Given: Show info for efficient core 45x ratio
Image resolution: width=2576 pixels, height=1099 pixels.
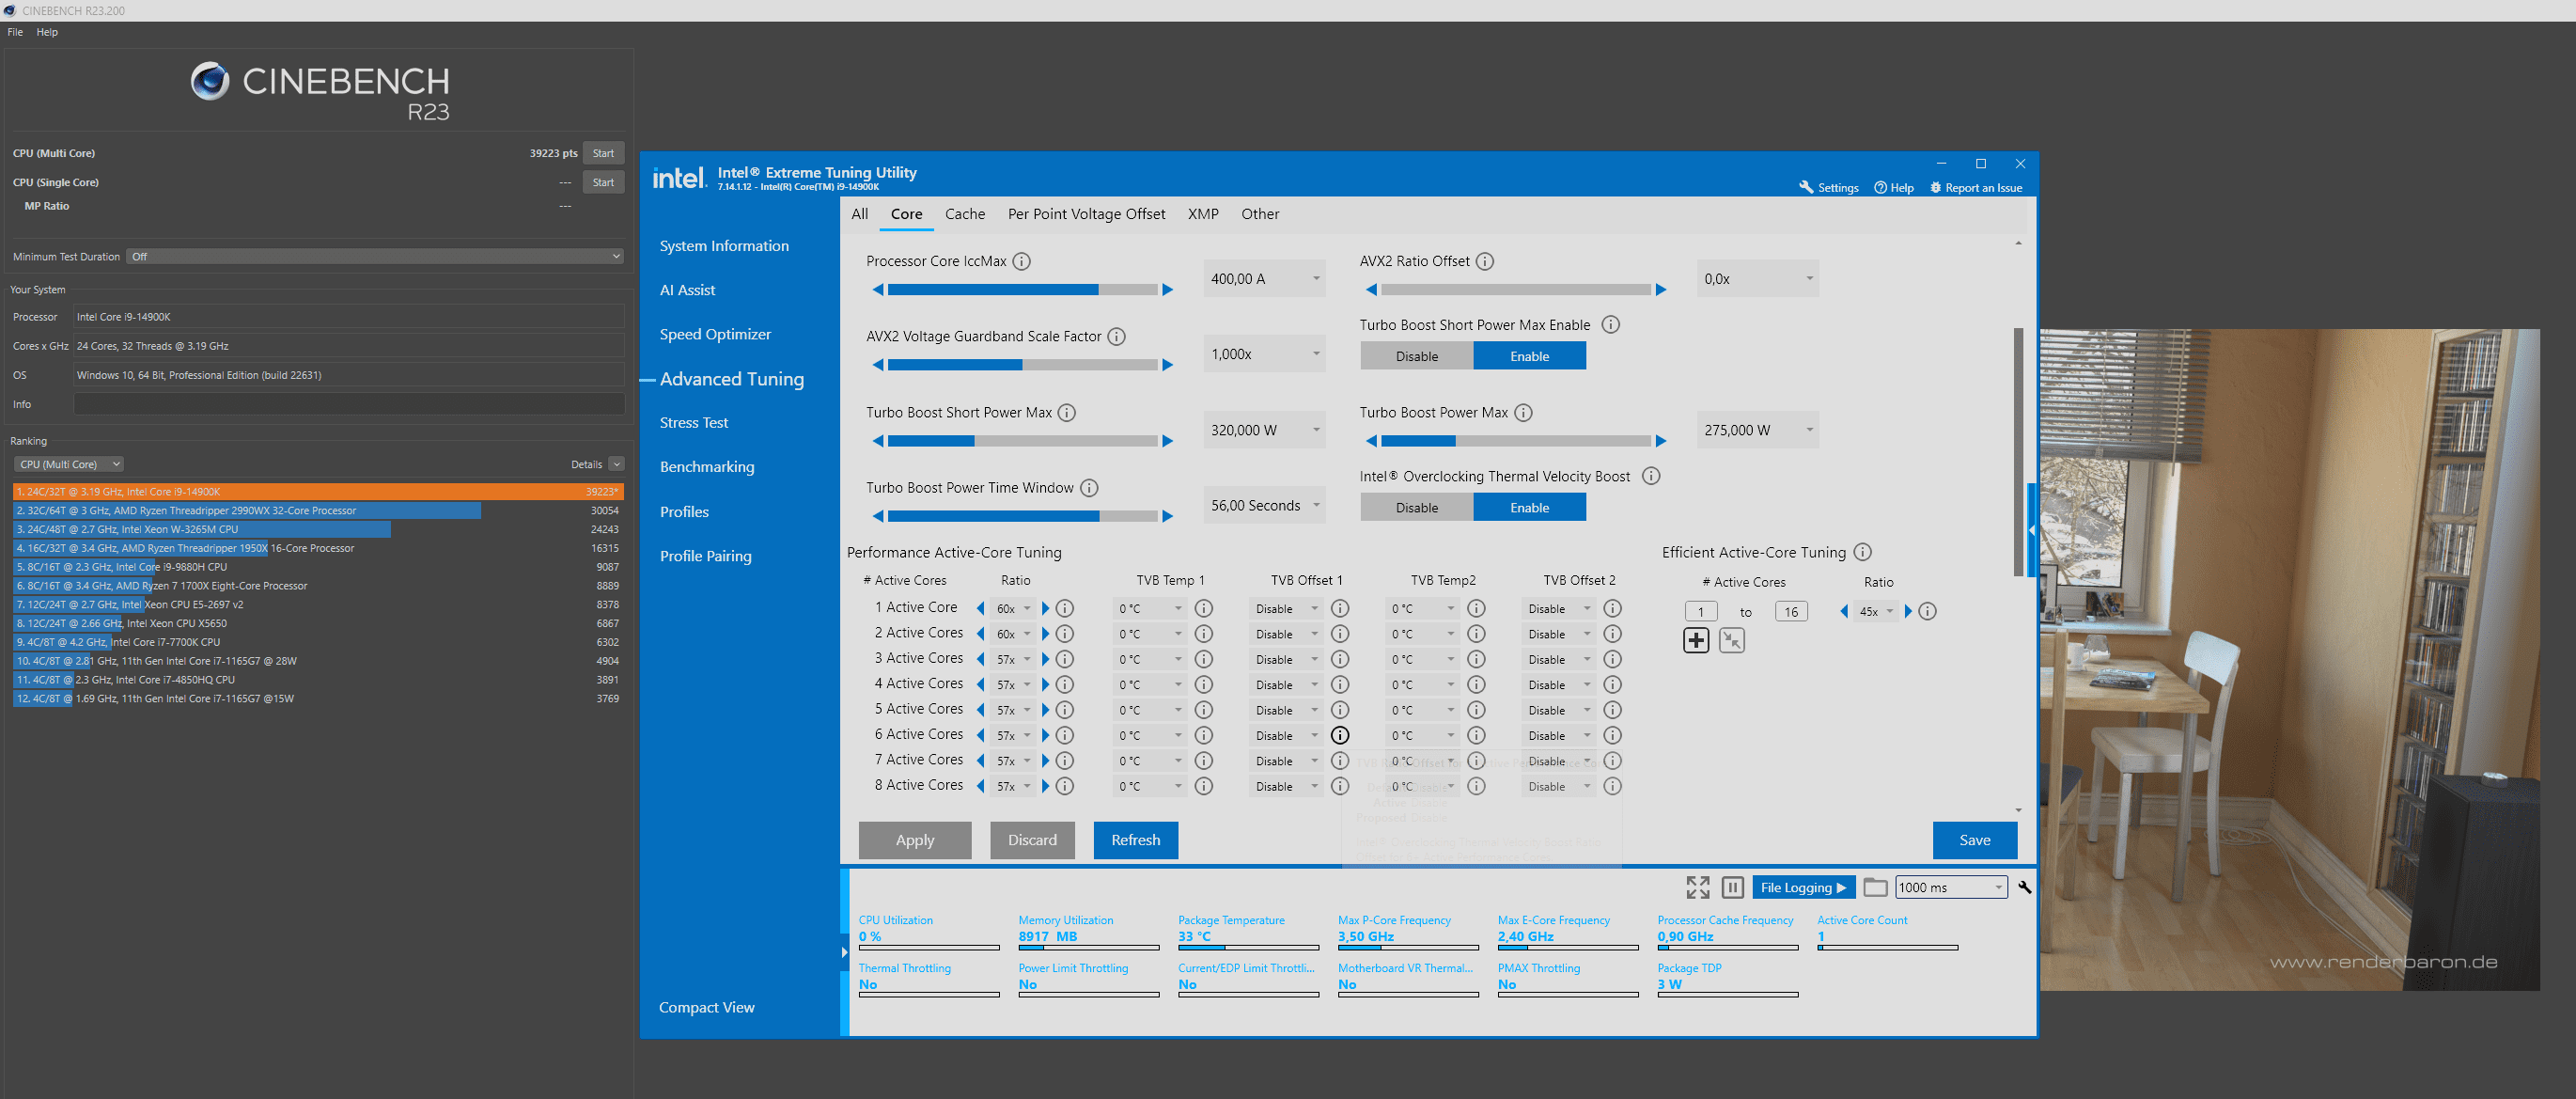Looking at the screenshot, I should click(1927, 611).
